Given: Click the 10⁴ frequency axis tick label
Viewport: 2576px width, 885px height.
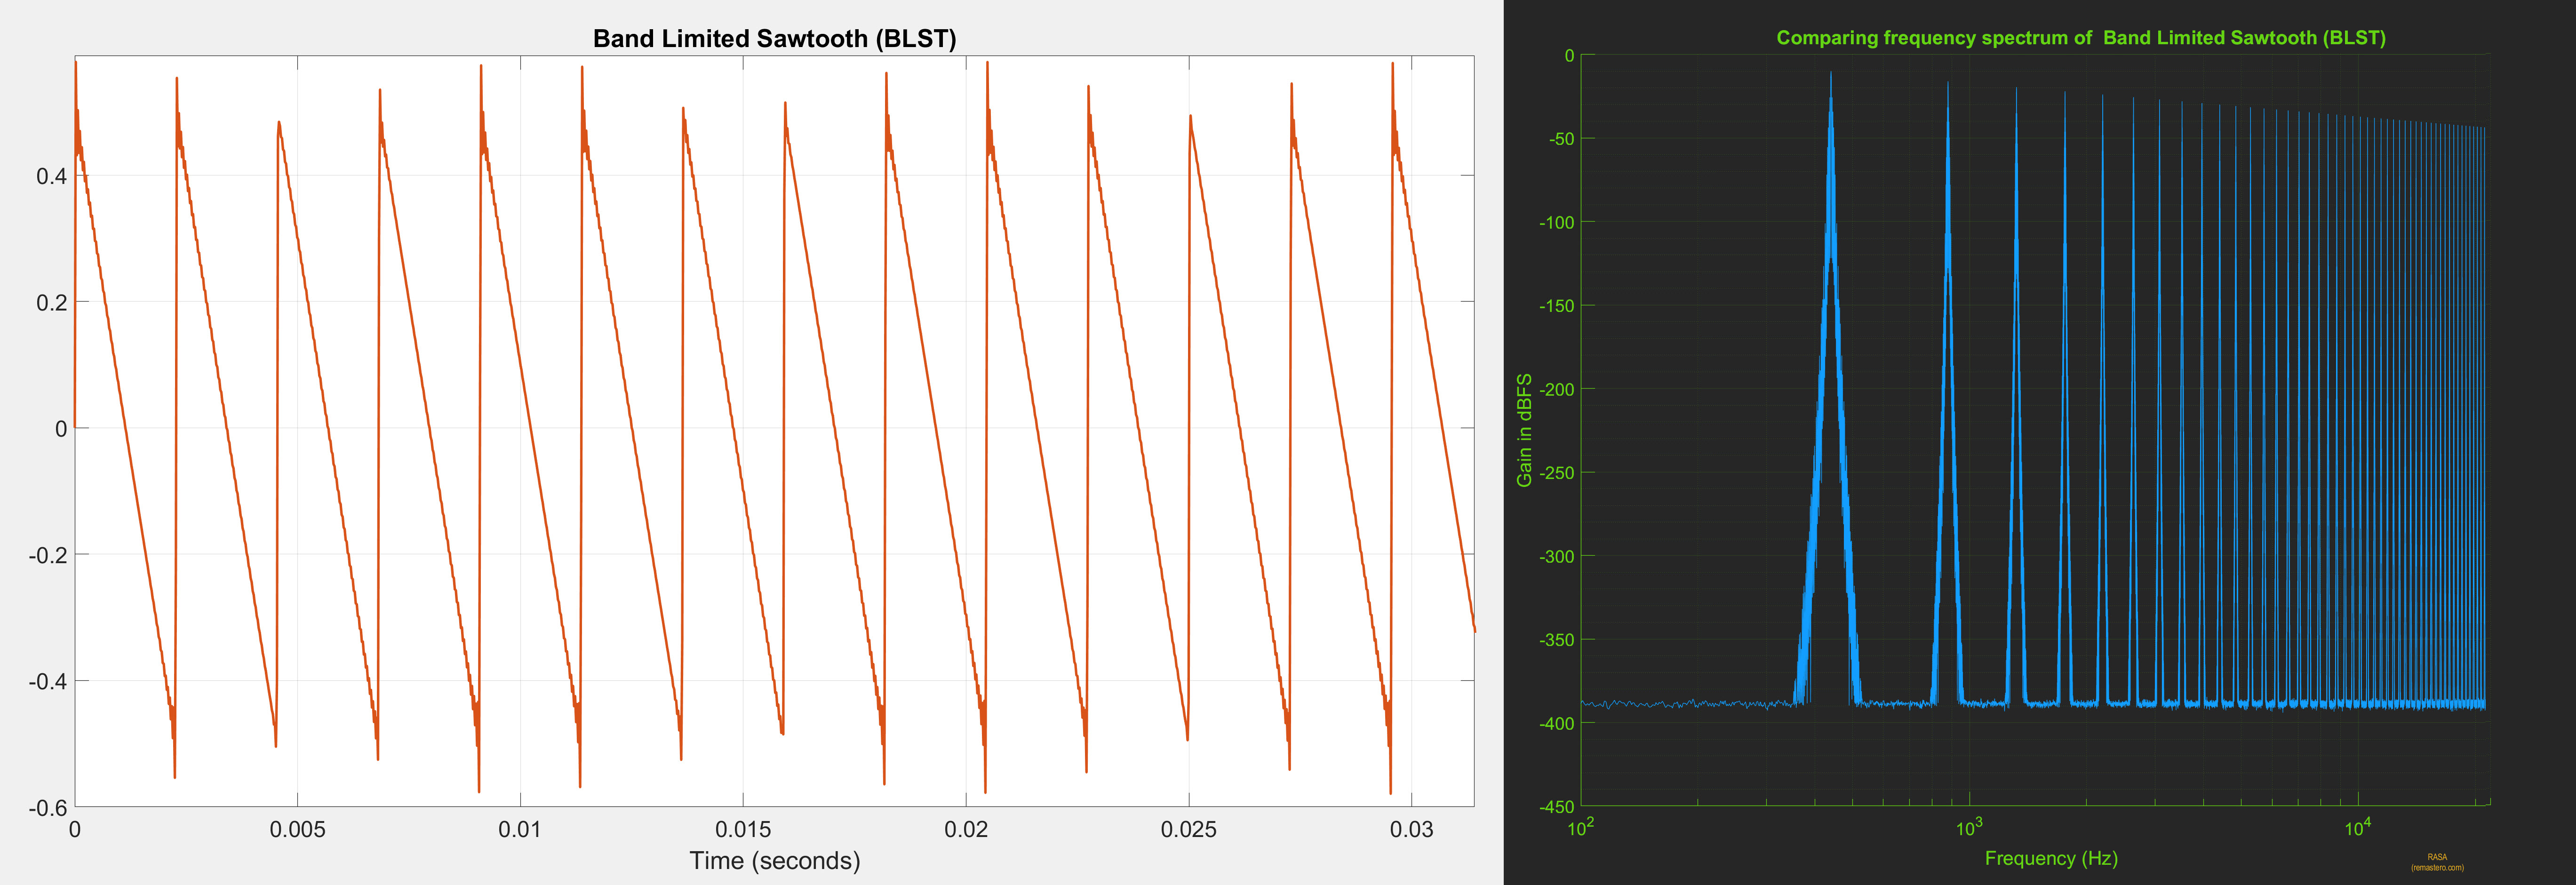Looking at the screenshot, I should [x=2358, y=827].
